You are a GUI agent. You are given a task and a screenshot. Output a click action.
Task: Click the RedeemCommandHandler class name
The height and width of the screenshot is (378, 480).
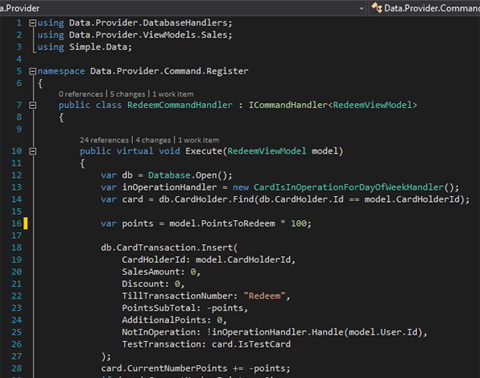[x=180, y=105]
